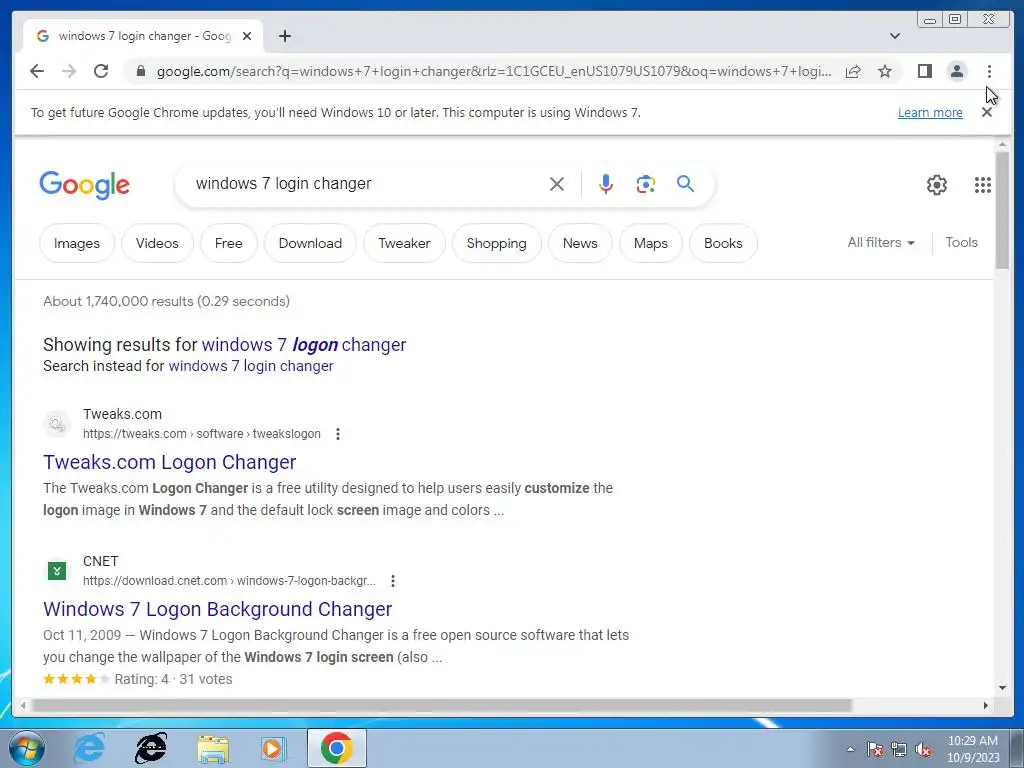This screenshot has height=768, width=1024.
Task: Share this page from address bar
Action: pyautogui.click(x=853, y=71)
